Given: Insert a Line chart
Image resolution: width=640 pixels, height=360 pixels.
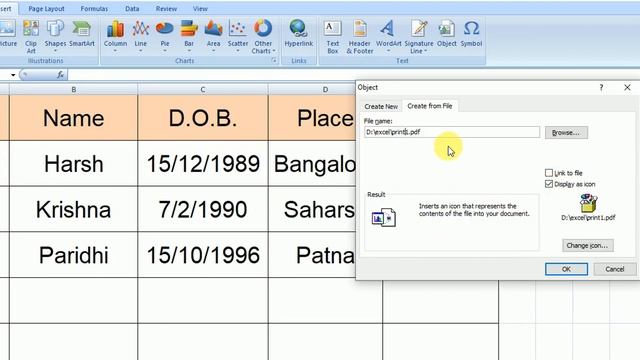Looking at the screenshot, I should point(140,37).
